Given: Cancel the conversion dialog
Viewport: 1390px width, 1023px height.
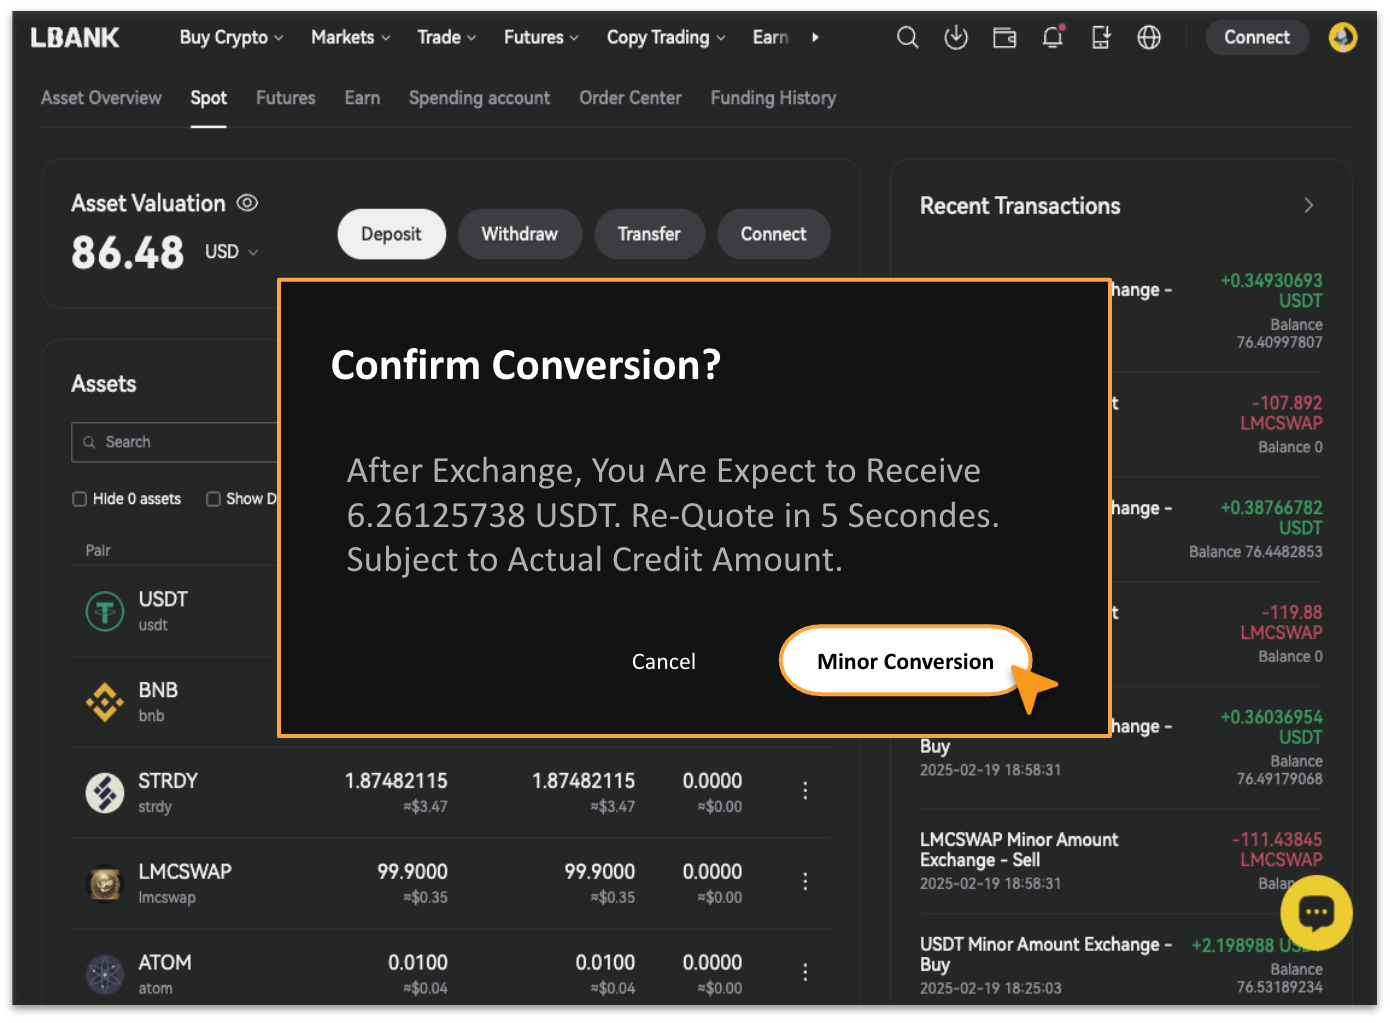Looking at the screenshot, I should point(663,661).
